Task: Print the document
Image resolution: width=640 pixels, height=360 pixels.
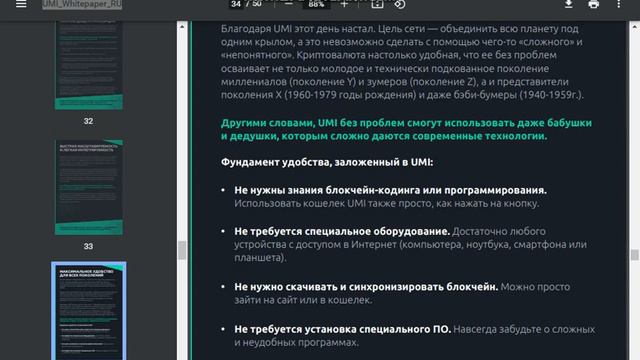Action: coord(593,4)
